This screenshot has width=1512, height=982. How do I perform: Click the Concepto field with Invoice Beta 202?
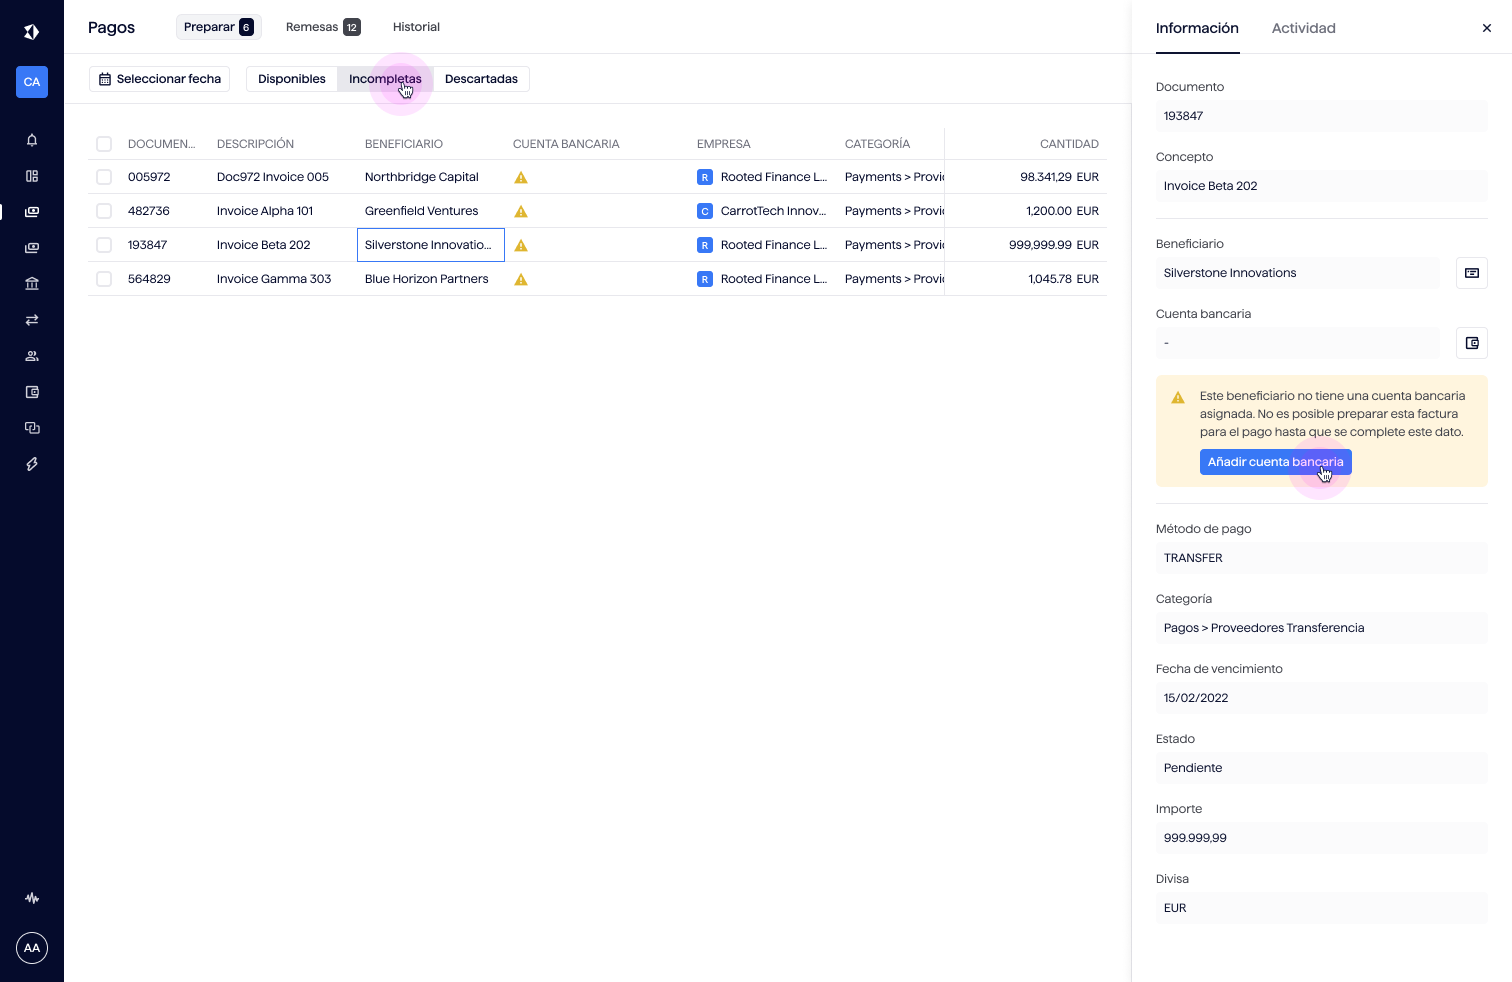[1321, 186]
